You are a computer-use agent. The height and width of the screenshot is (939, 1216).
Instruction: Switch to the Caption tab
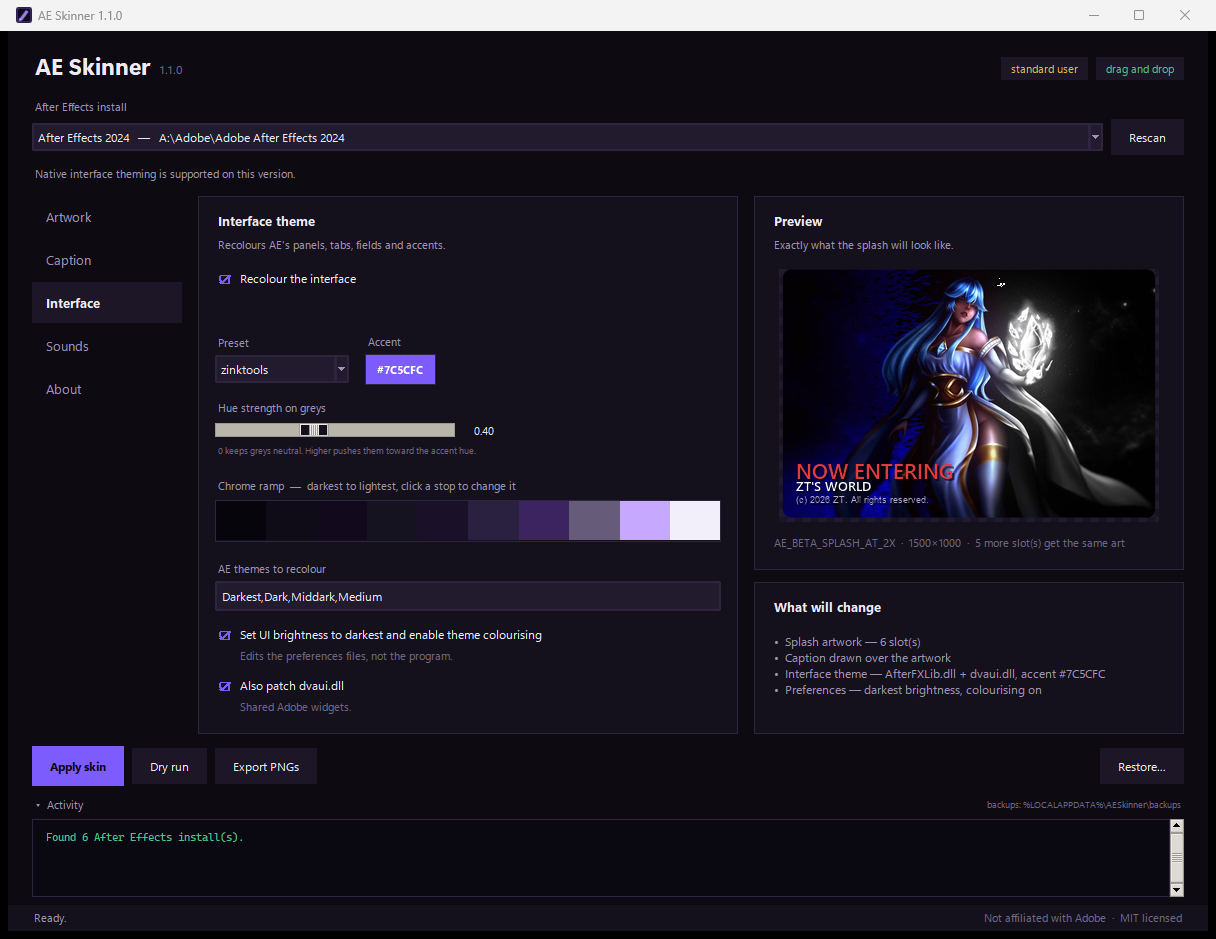click(x=107, y=260)
